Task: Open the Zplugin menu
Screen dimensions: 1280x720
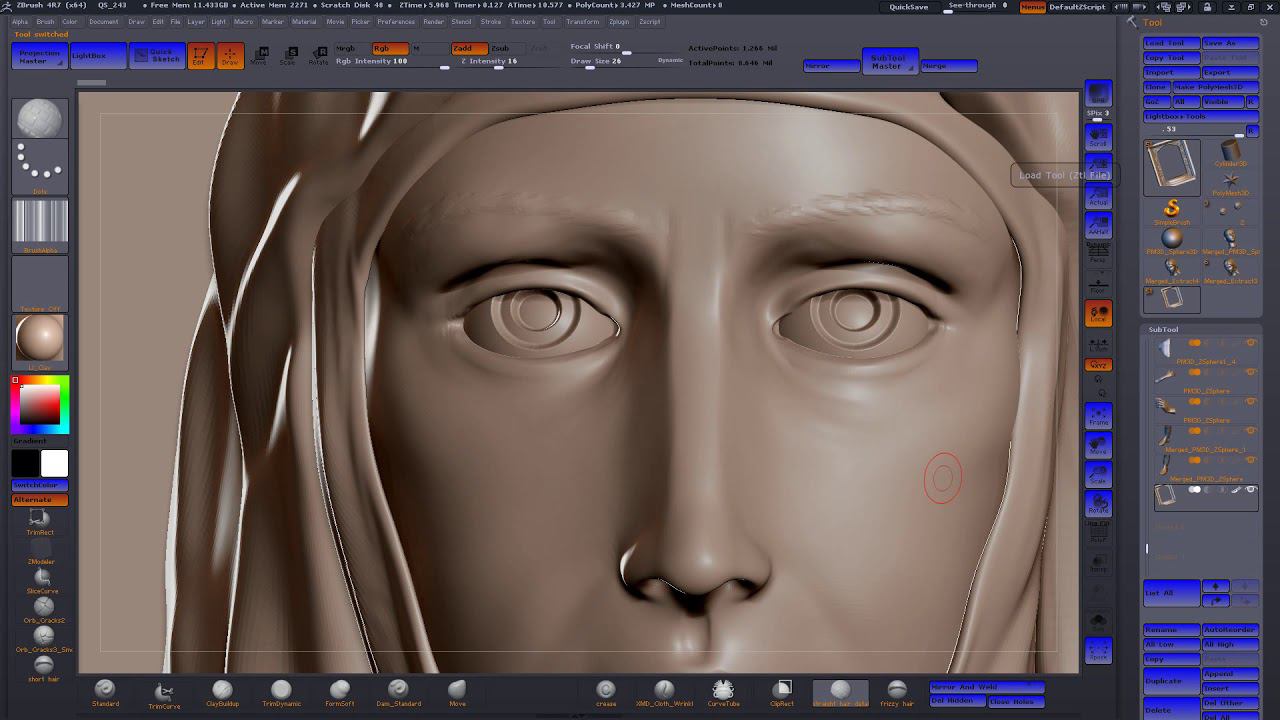Action: pos(619,21)
